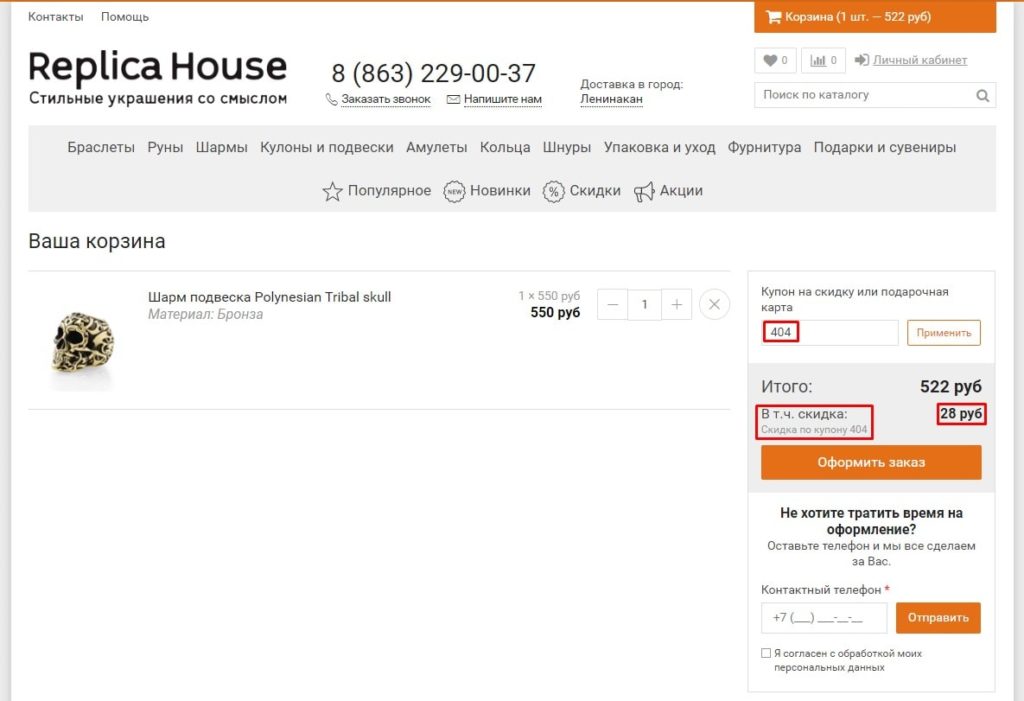The image size is (1024, 701).
Task: Change delivery city Ленинакан
Action: click(611, 99)
